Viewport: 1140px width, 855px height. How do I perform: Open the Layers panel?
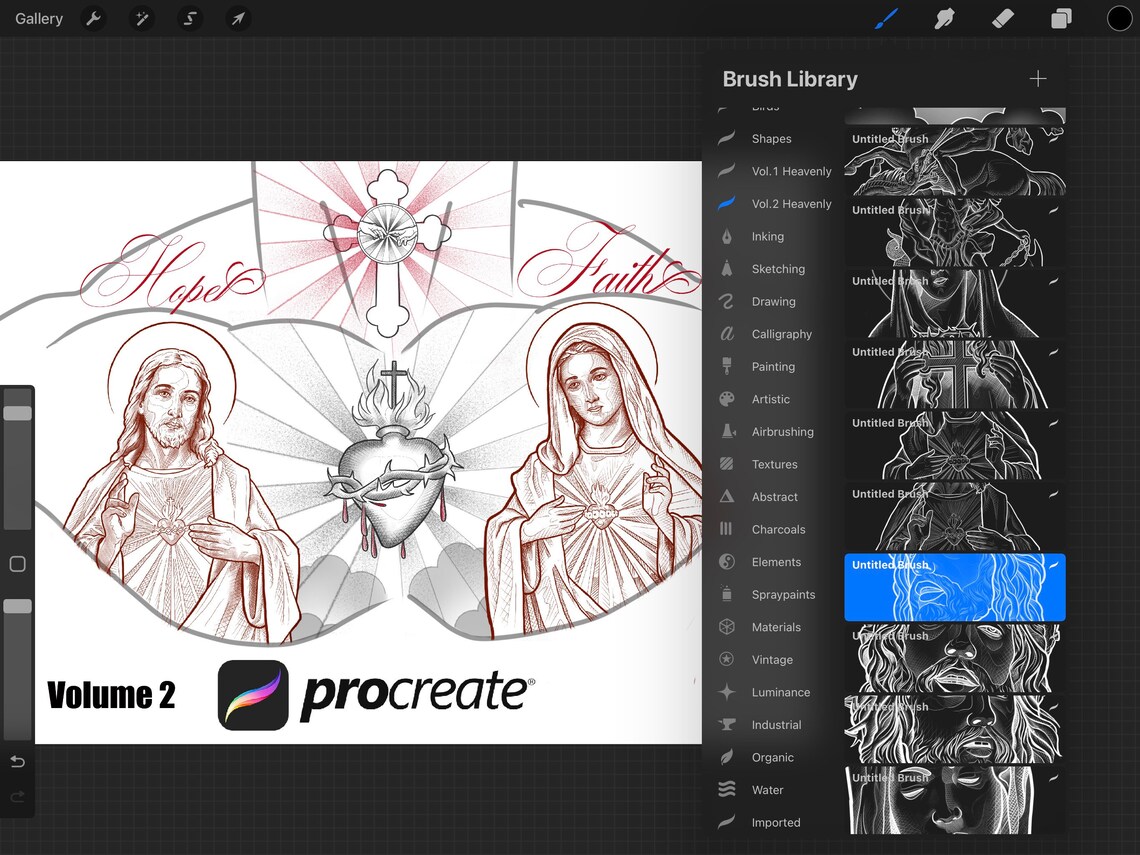1061,18
